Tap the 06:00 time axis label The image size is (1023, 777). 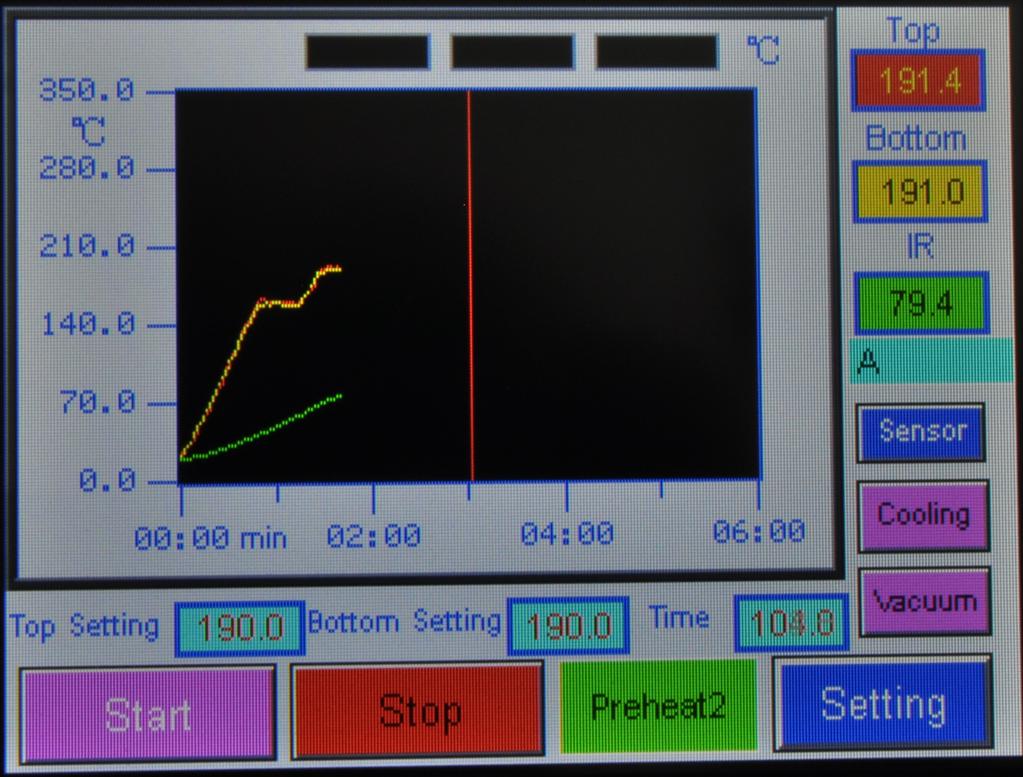[758, 532]
